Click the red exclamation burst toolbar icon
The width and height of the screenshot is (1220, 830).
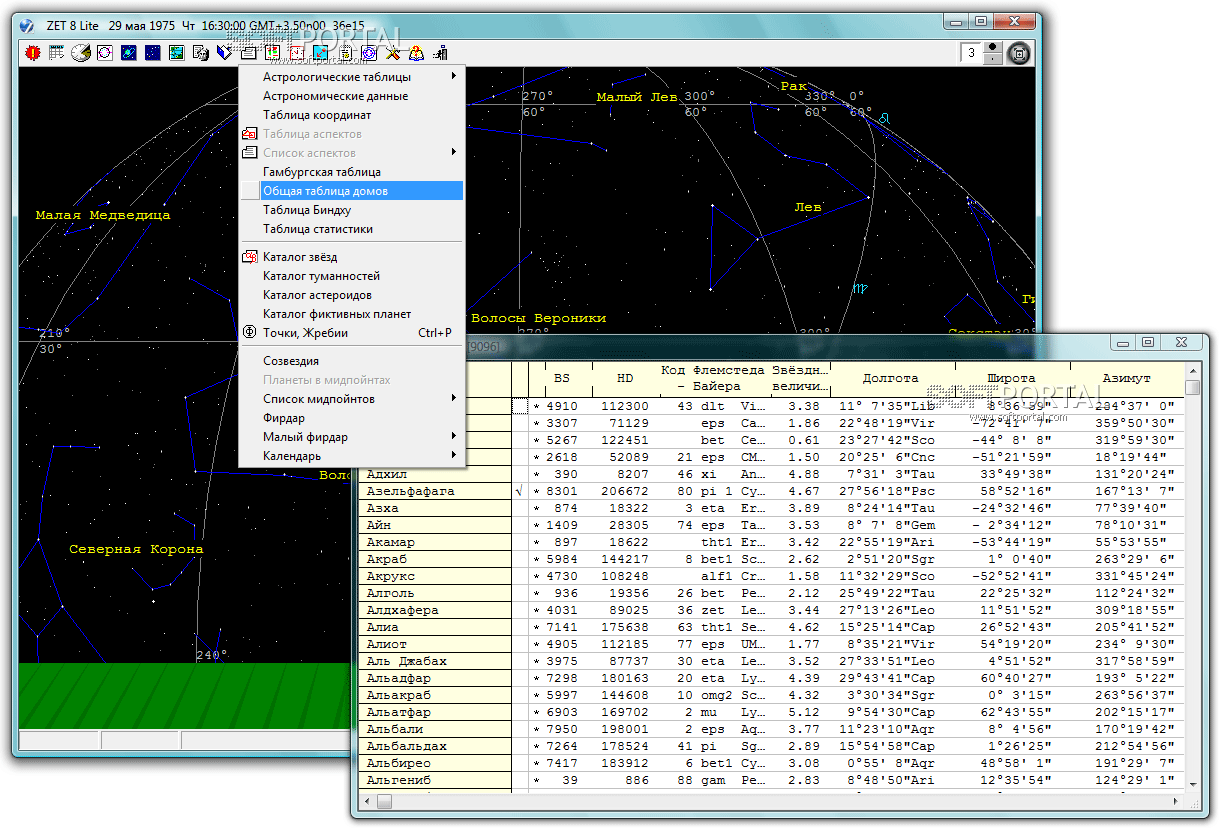[31, 53]
